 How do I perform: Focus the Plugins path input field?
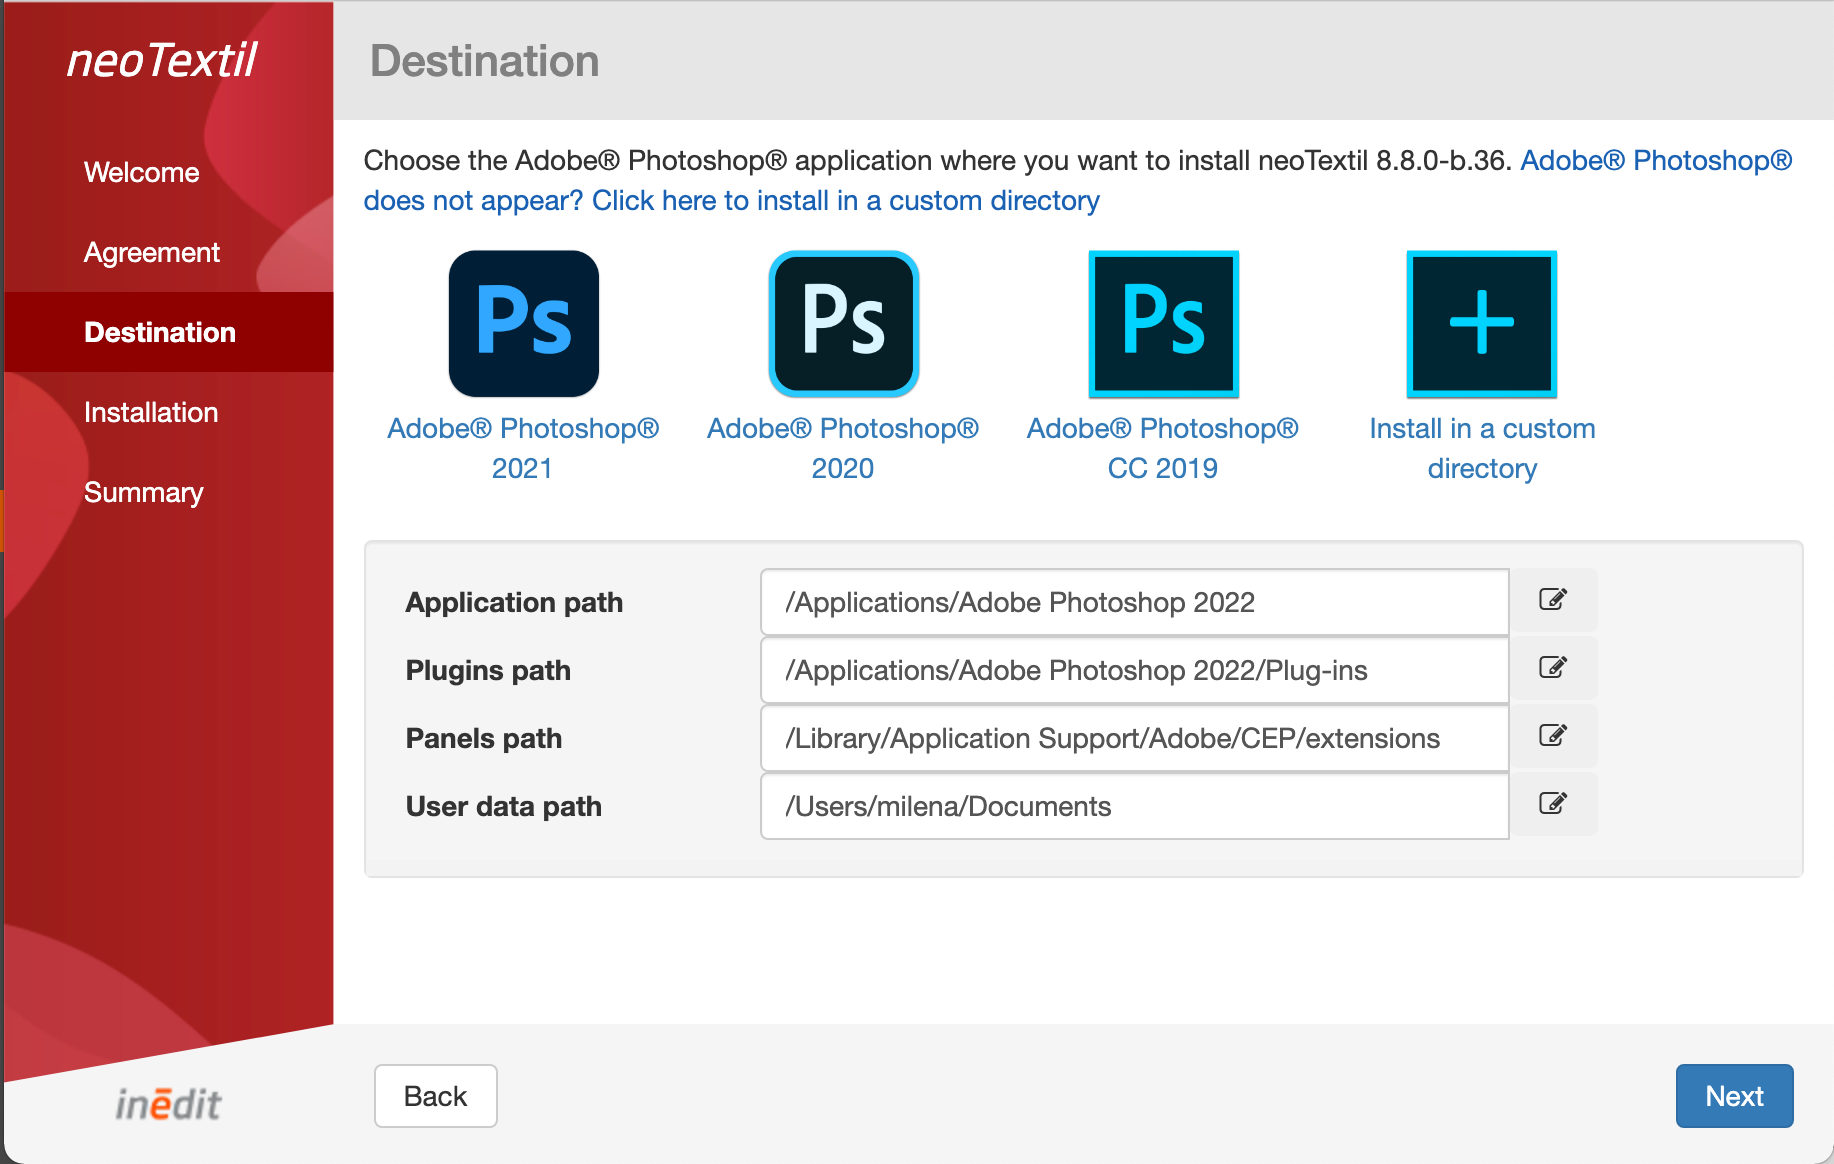click(x=1135, y=670)
